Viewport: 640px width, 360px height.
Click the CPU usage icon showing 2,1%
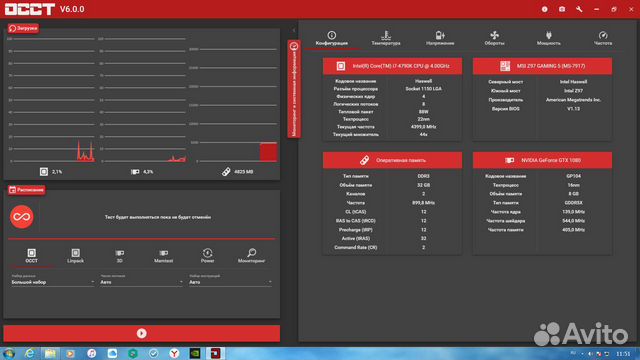44,172
